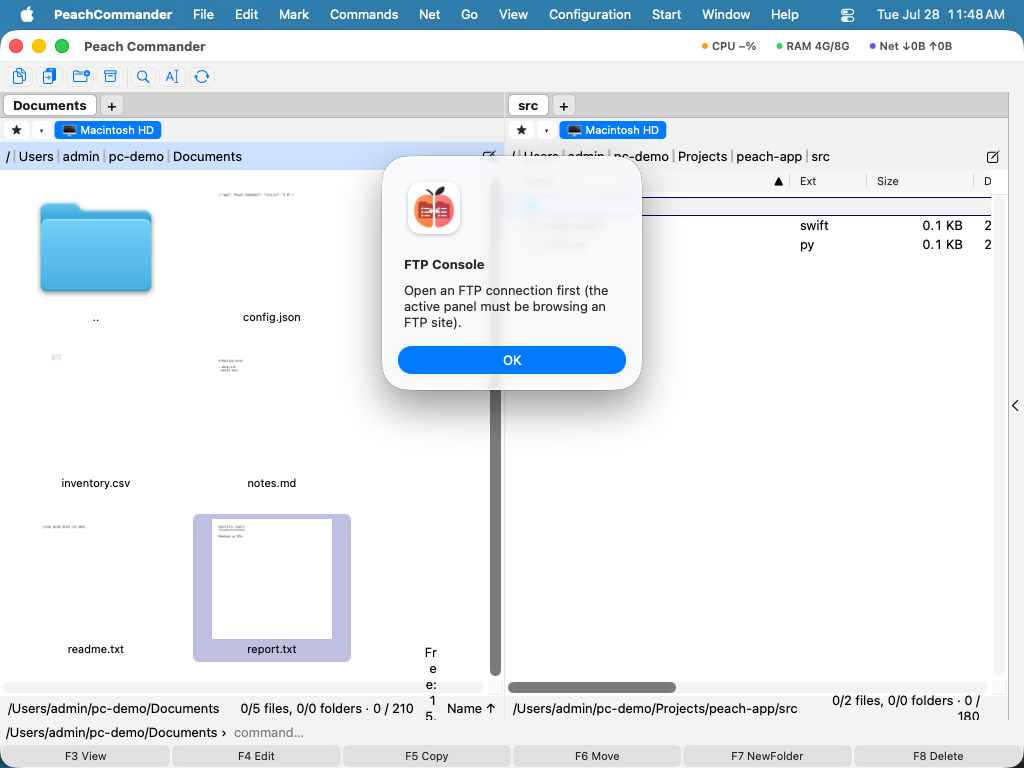
Task: Open the macOS Control Center icon
Action: tap(847, 14)
